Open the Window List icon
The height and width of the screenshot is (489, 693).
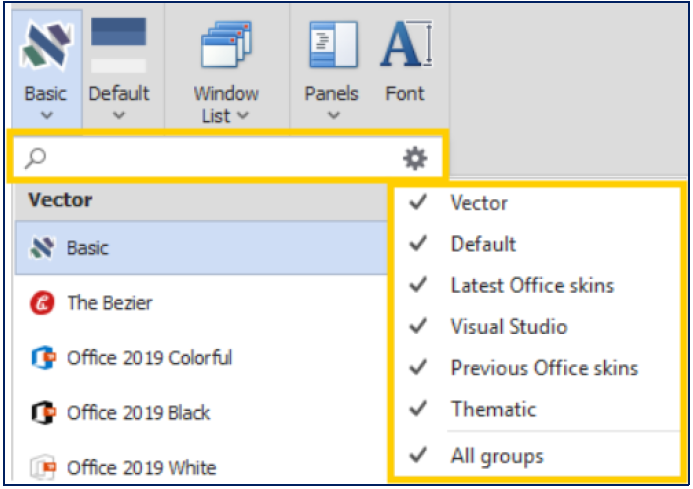[226, 44]
